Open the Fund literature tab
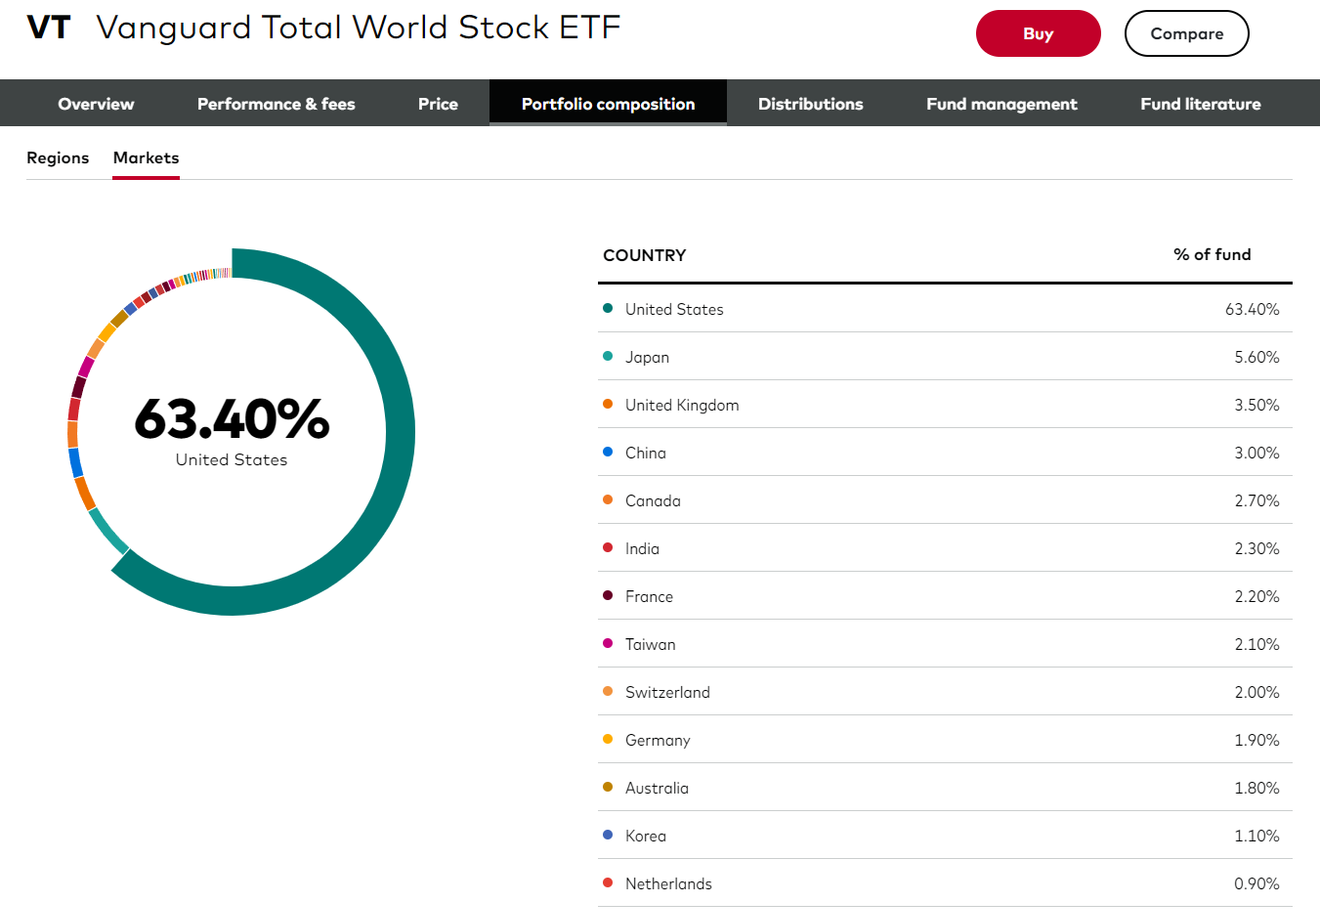 click(x=1200, y=103)
